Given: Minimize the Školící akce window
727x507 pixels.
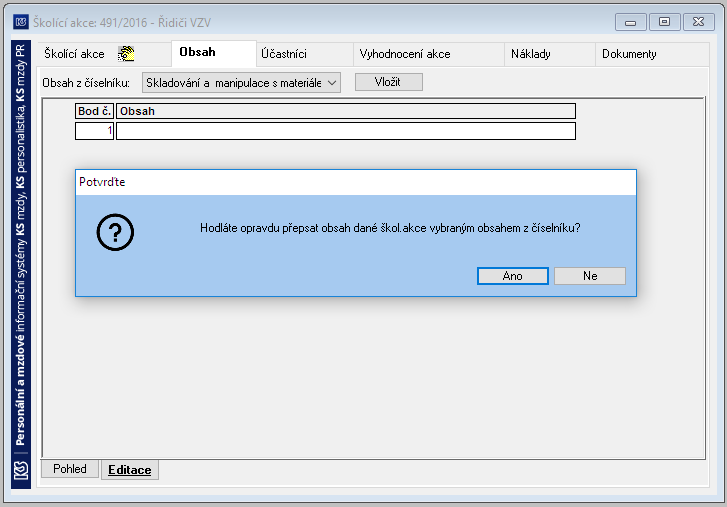Looking at the screenshot, I should 631,22.
